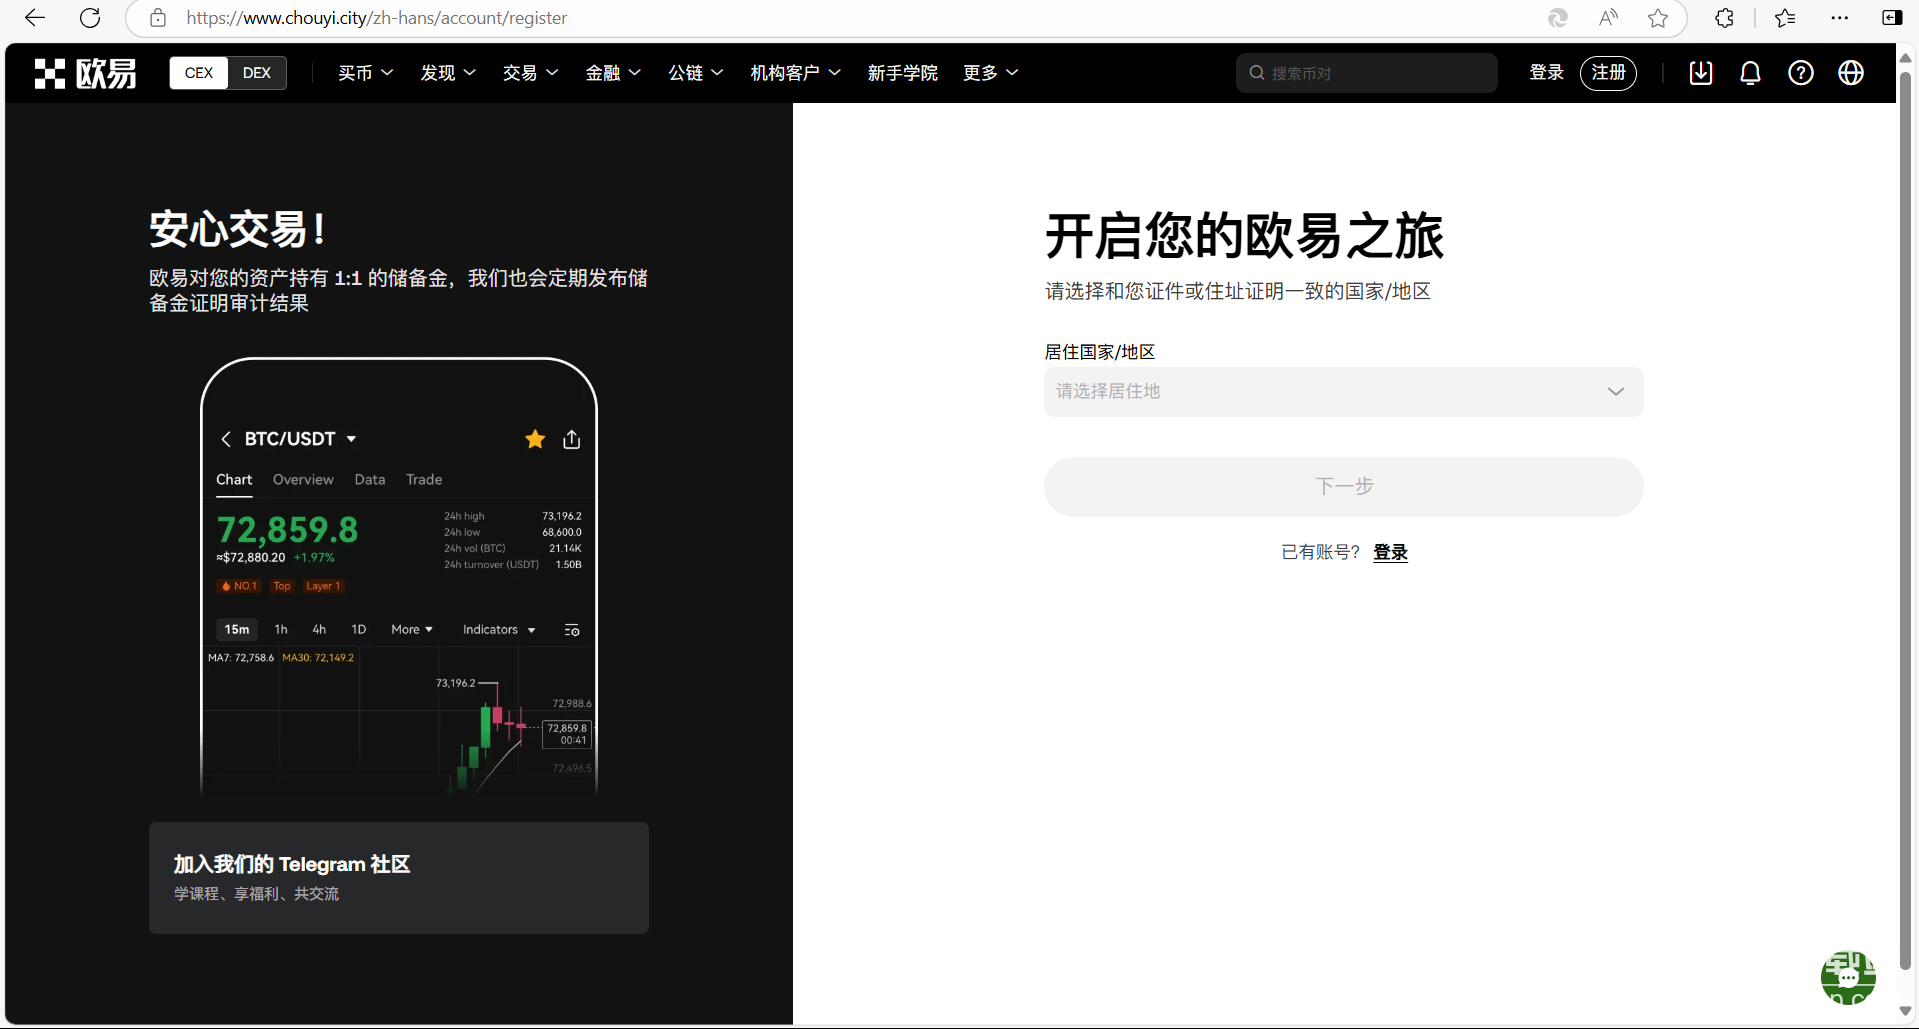Expand the 买币 menu

click(x=365, y=73)
